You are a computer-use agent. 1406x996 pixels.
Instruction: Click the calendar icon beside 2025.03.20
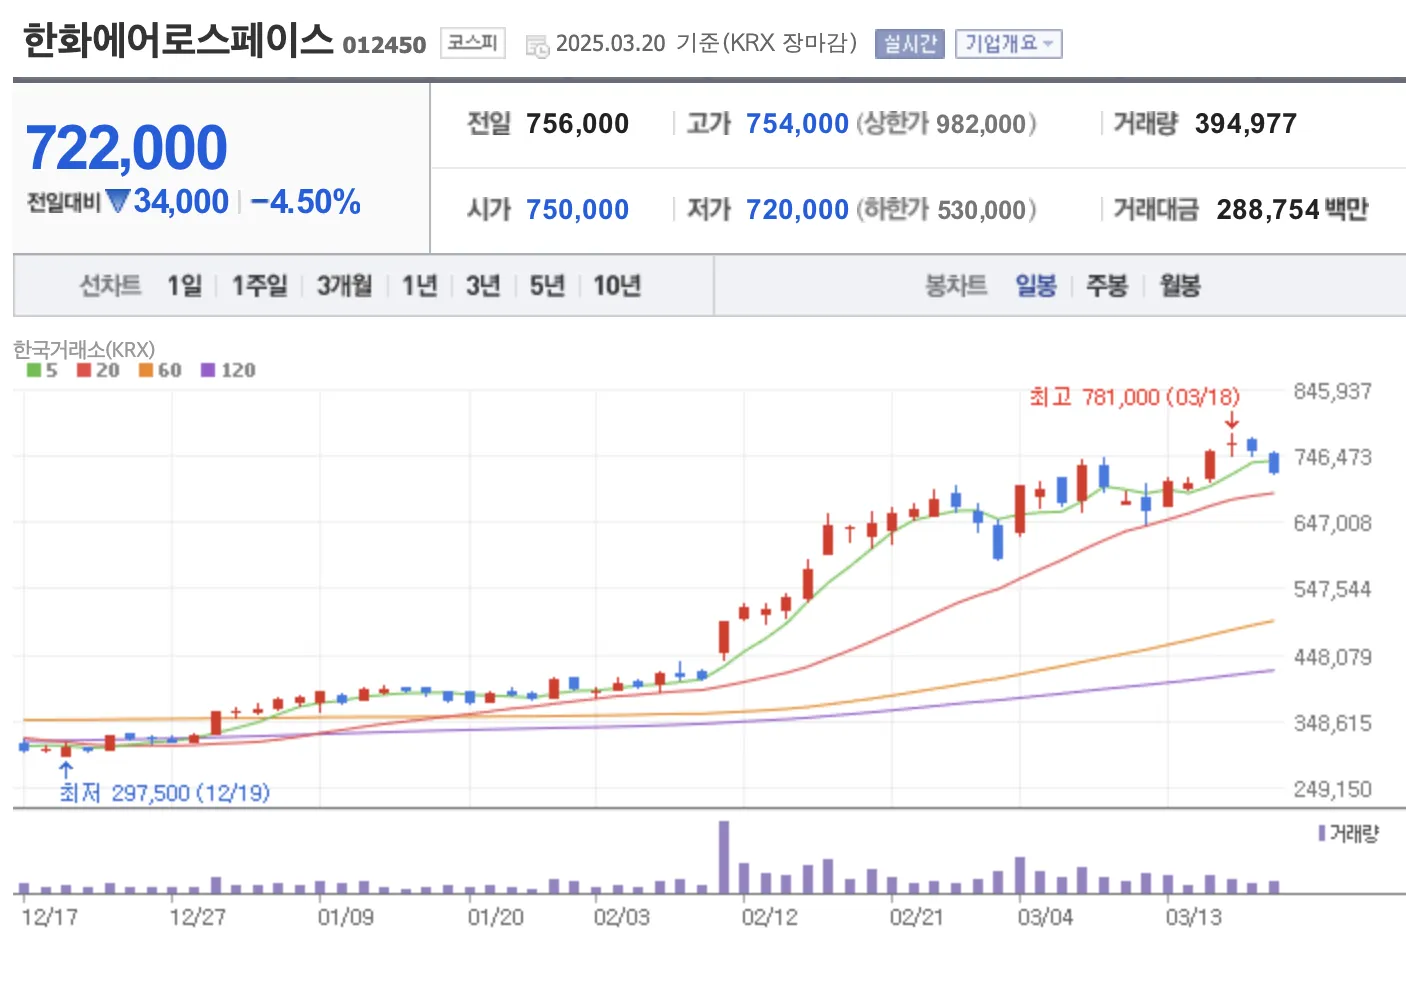pos(537,46)
